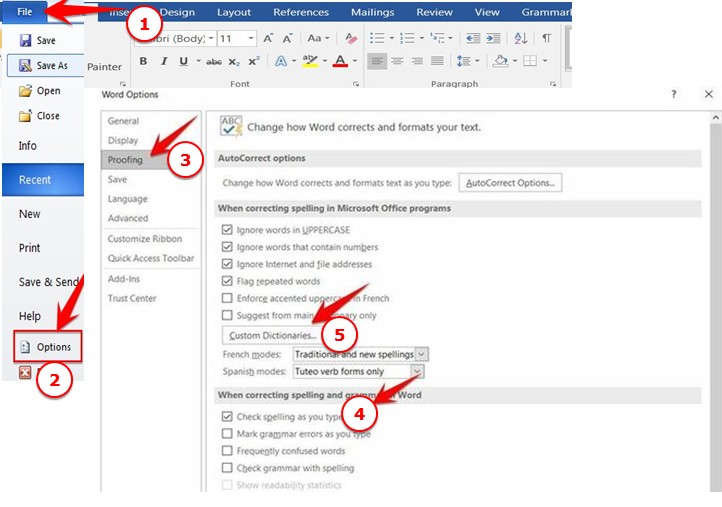Open Custom Dictionaries button
The image size is (722, 507).
273,335
